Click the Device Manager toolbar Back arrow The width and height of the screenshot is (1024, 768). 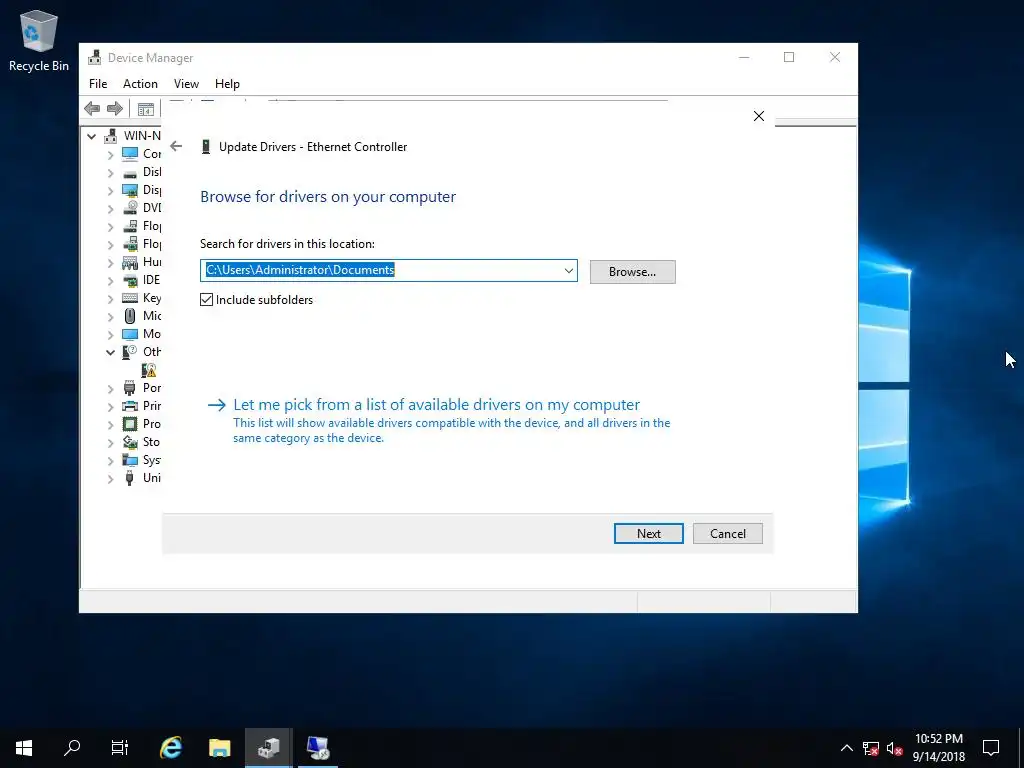92,108
